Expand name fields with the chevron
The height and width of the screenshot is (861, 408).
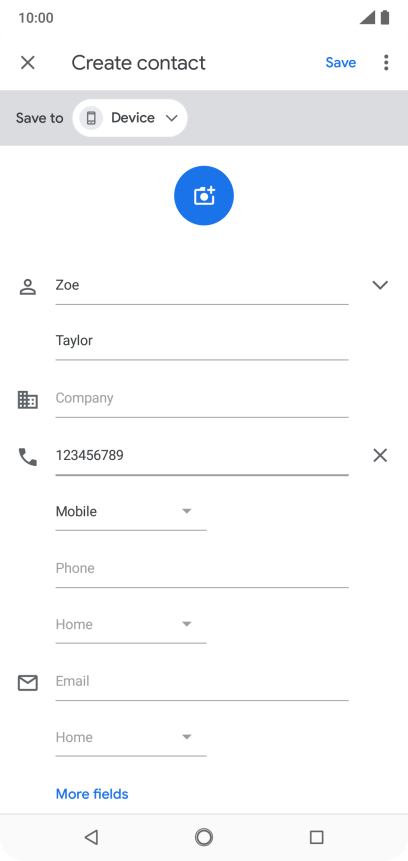(x=380, y=285)
